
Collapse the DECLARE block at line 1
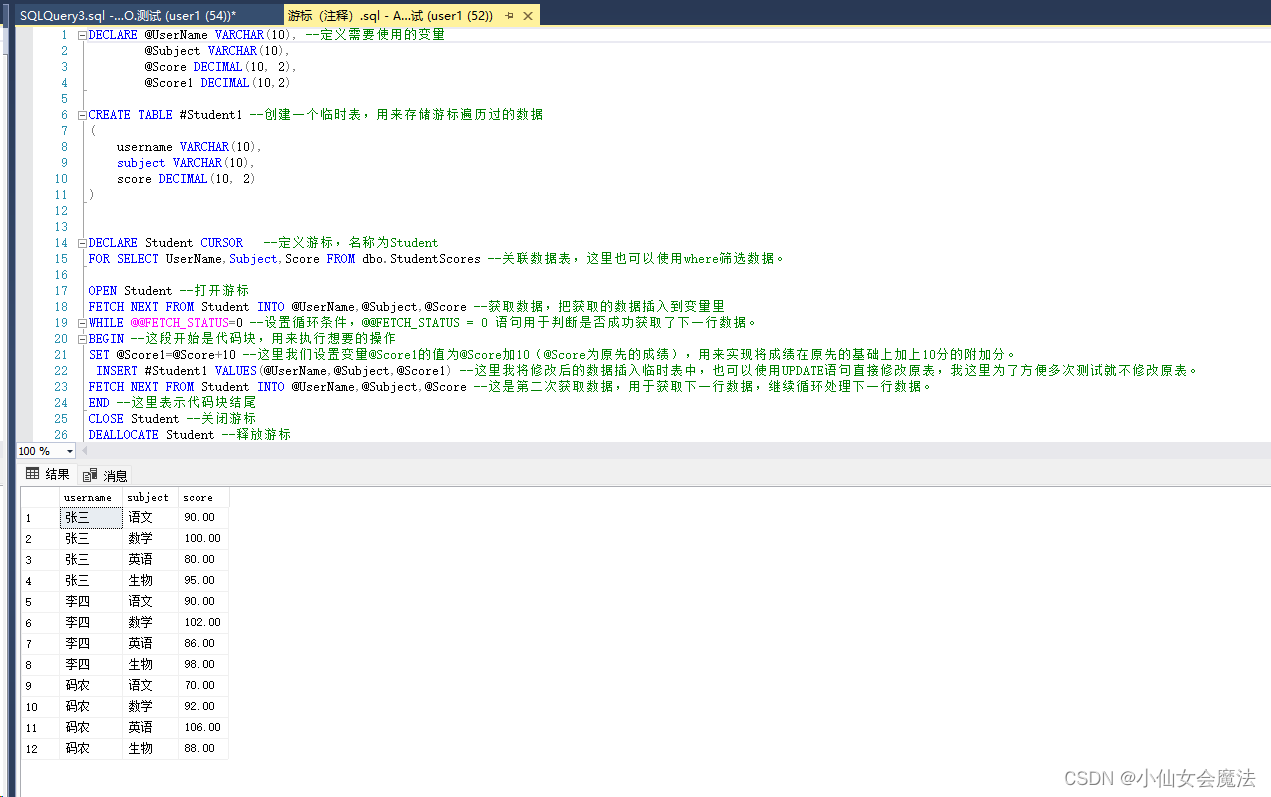pyautogui.click(x=80, y=34)
